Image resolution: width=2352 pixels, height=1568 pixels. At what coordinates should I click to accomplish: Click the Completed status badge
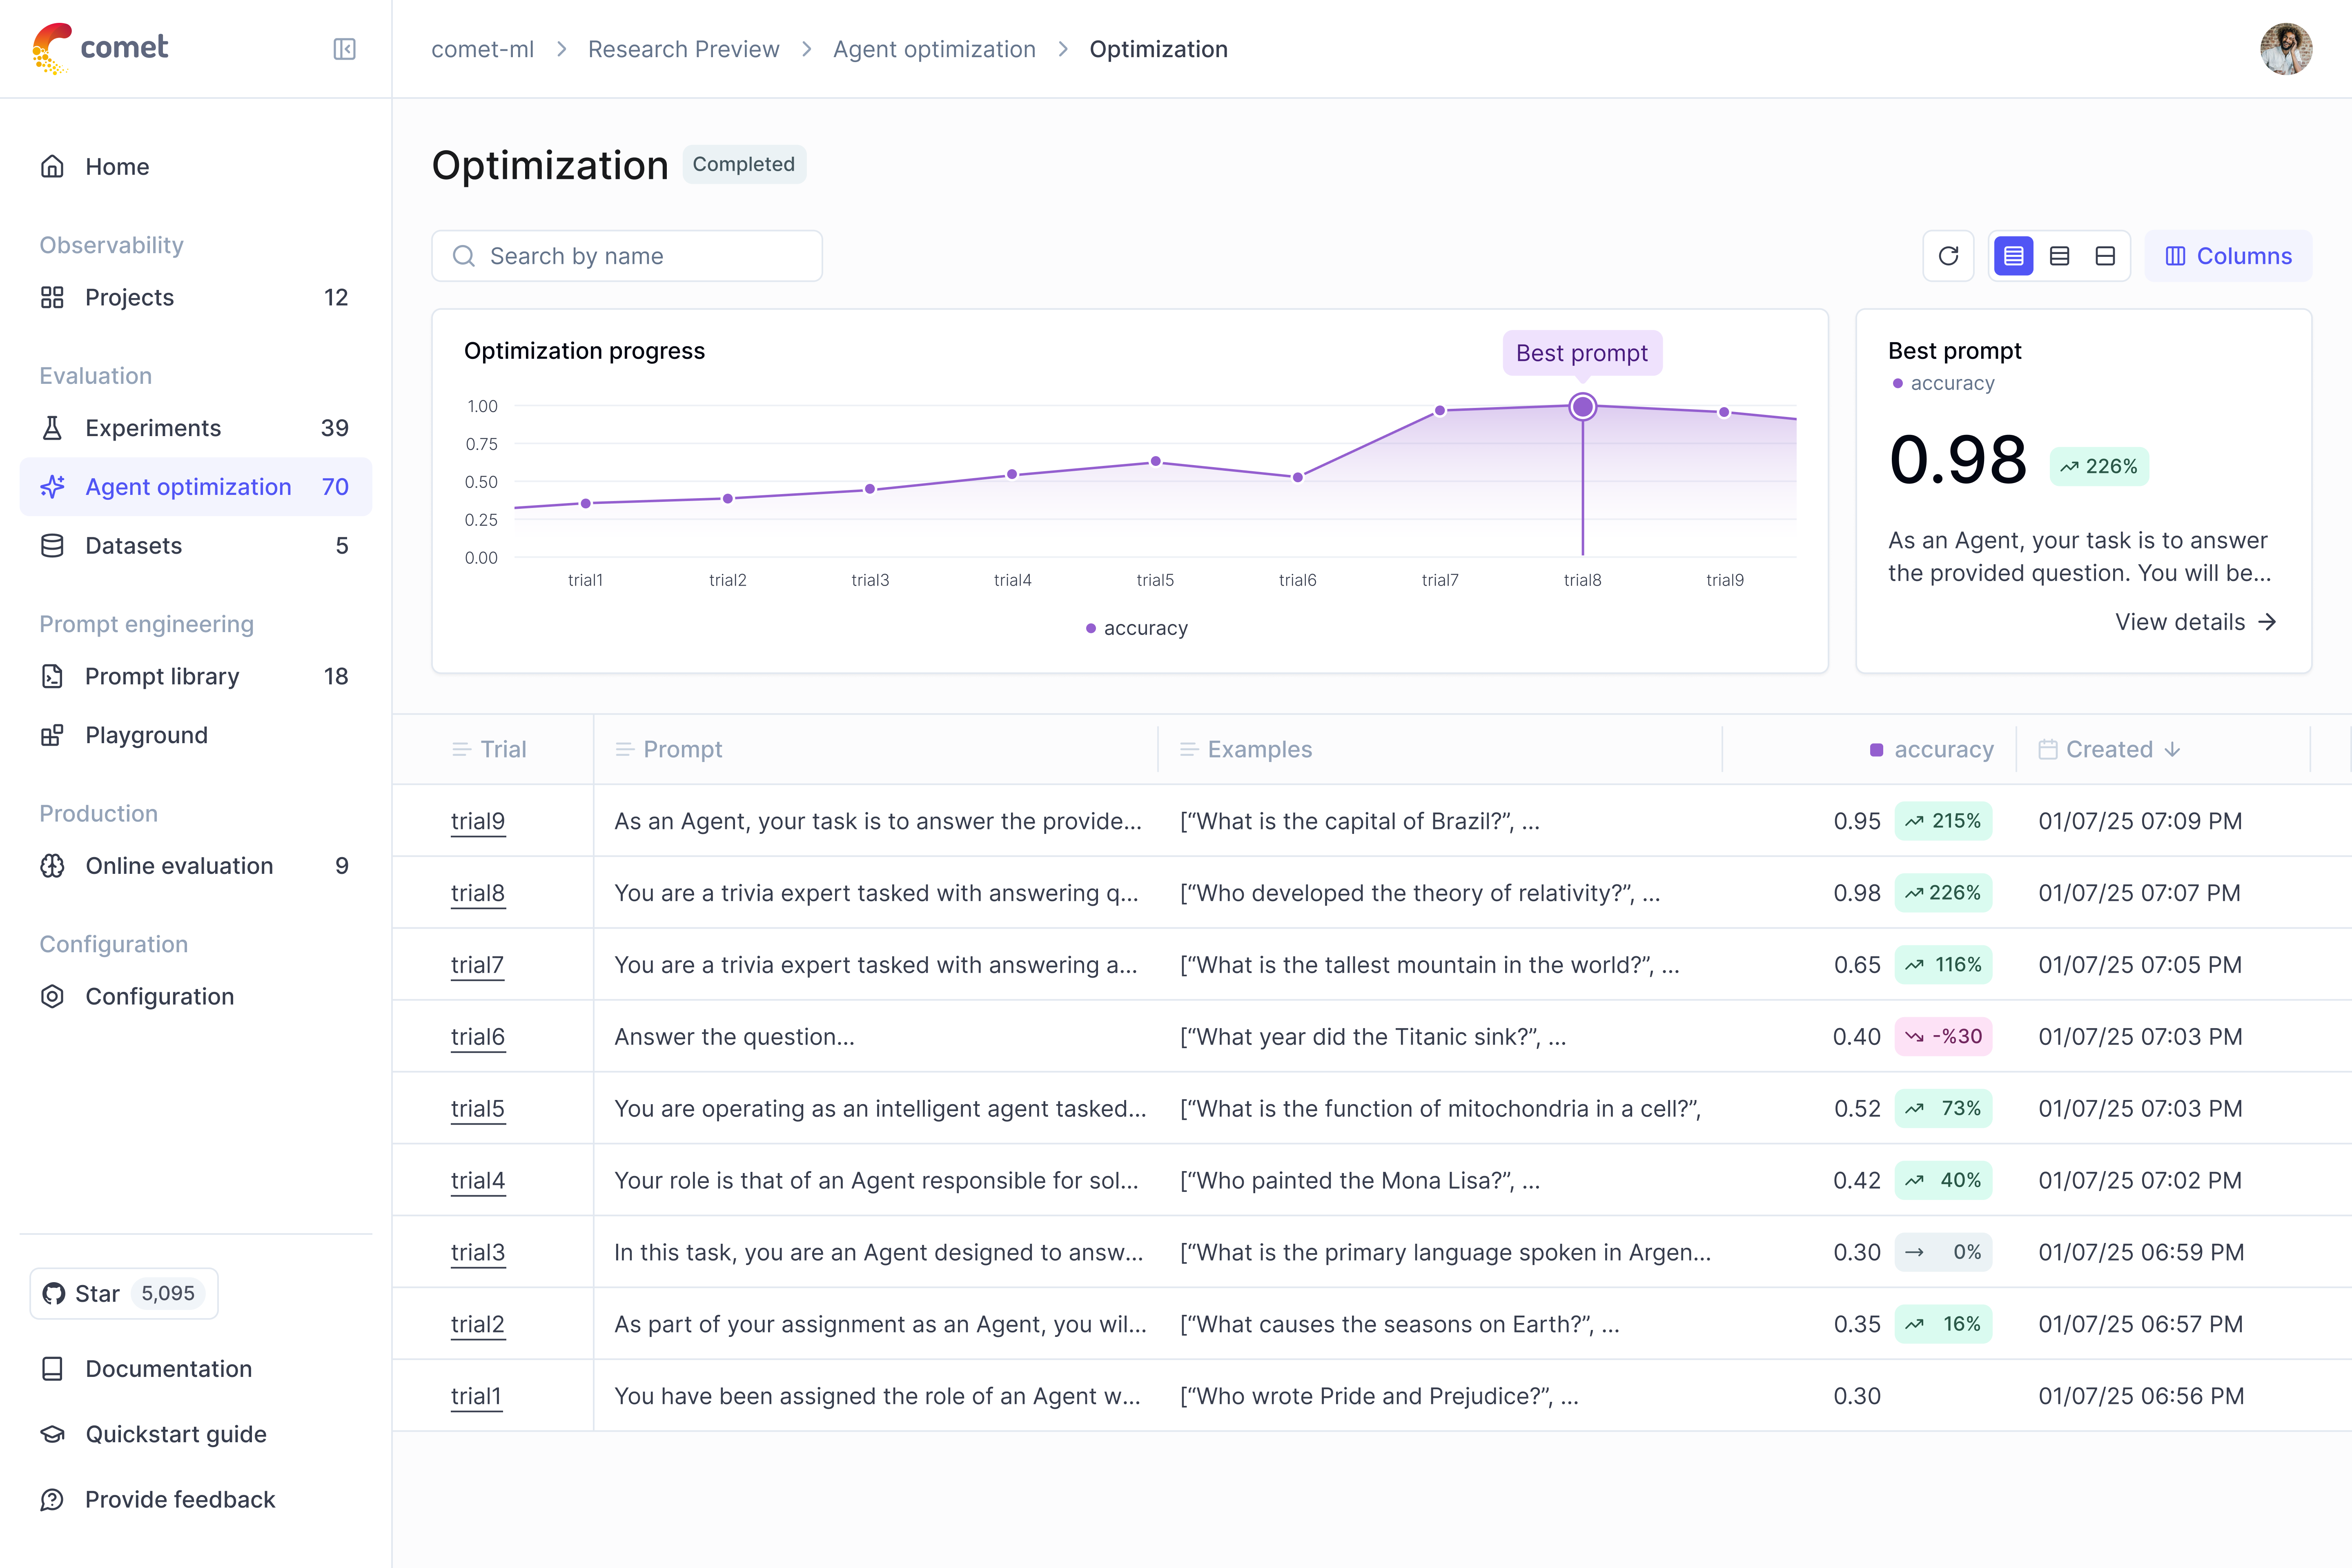(744, 164)
